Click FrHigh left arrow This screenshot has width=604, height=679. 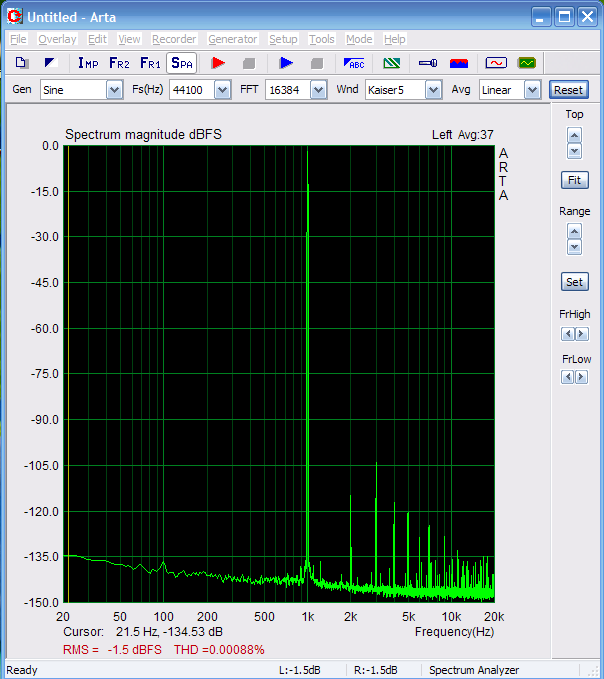[568, 334]
